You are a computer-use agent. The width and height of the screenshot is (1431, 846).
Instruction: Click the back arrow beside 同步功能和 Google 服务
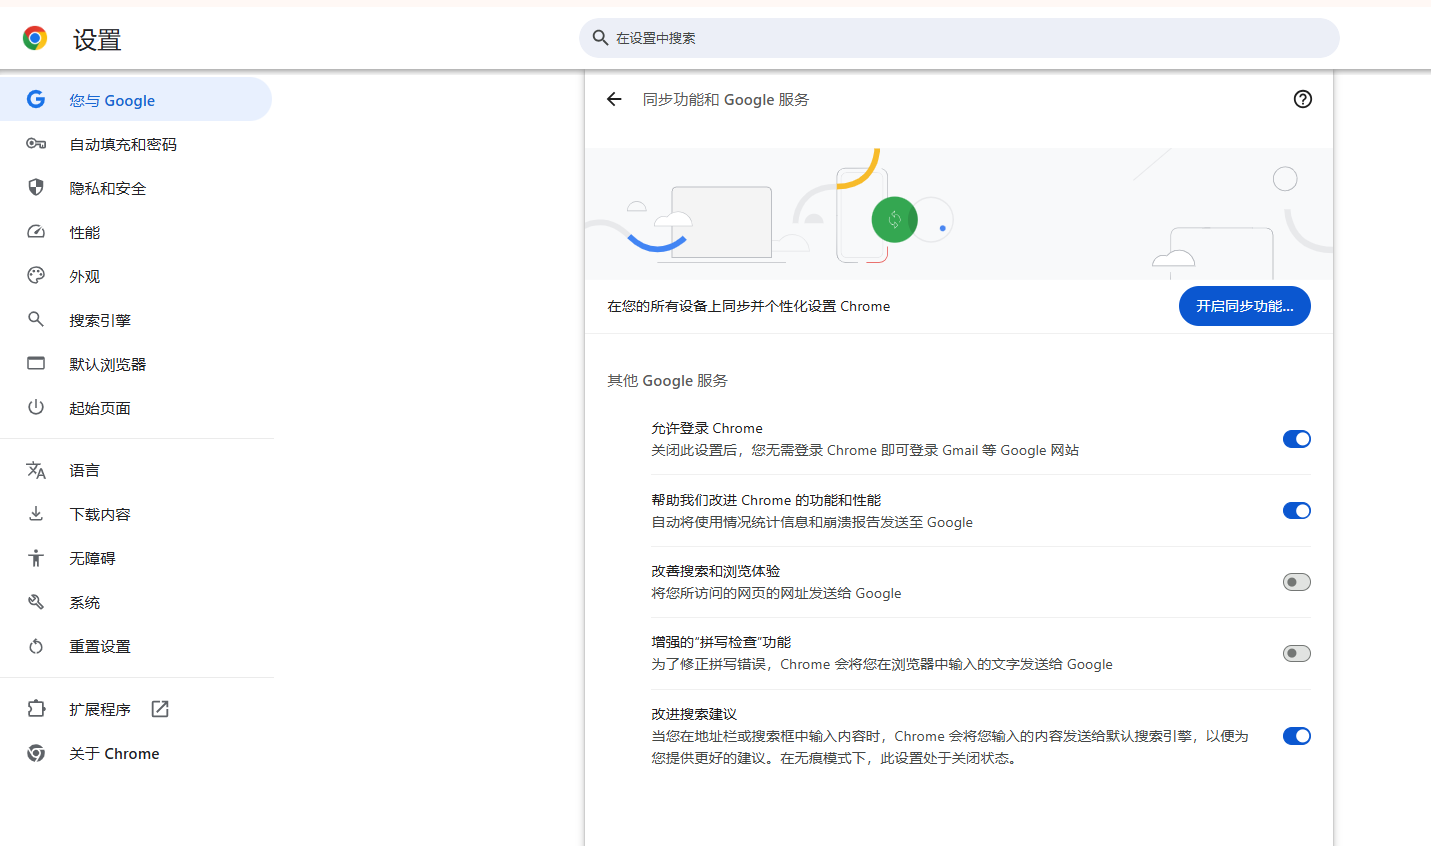[x=614, y=99]
